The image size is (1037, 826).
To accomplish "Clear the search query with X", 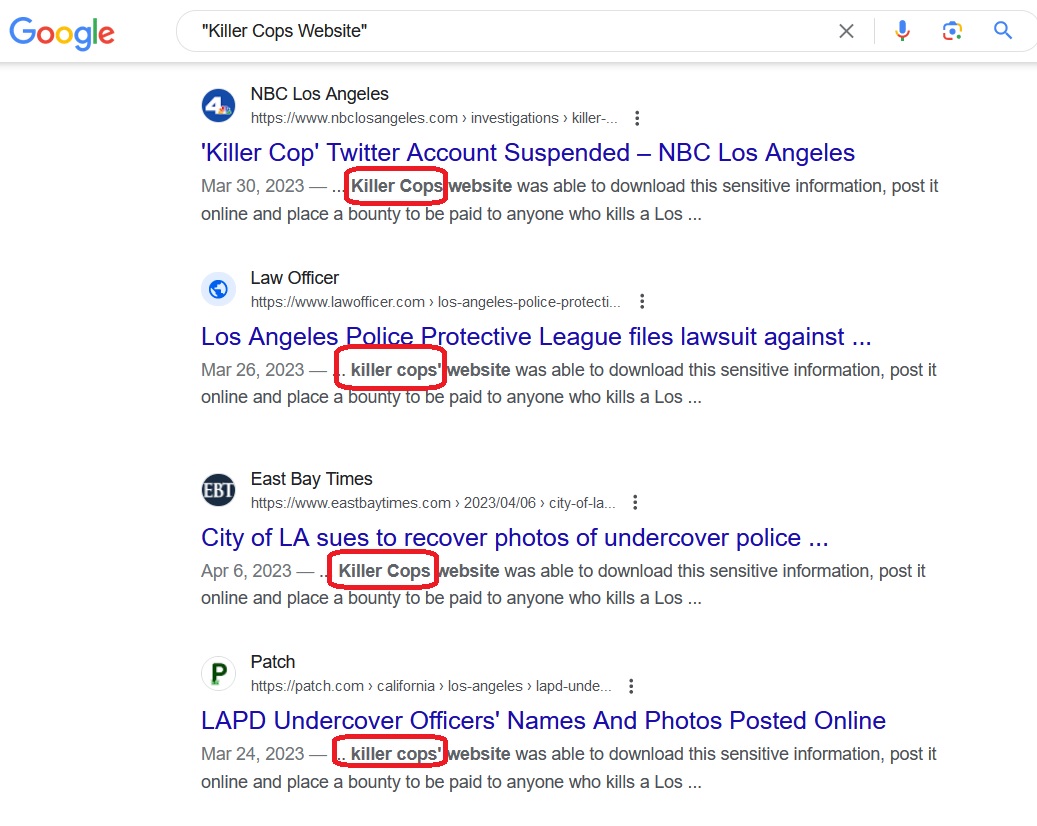I will [846, 31].
